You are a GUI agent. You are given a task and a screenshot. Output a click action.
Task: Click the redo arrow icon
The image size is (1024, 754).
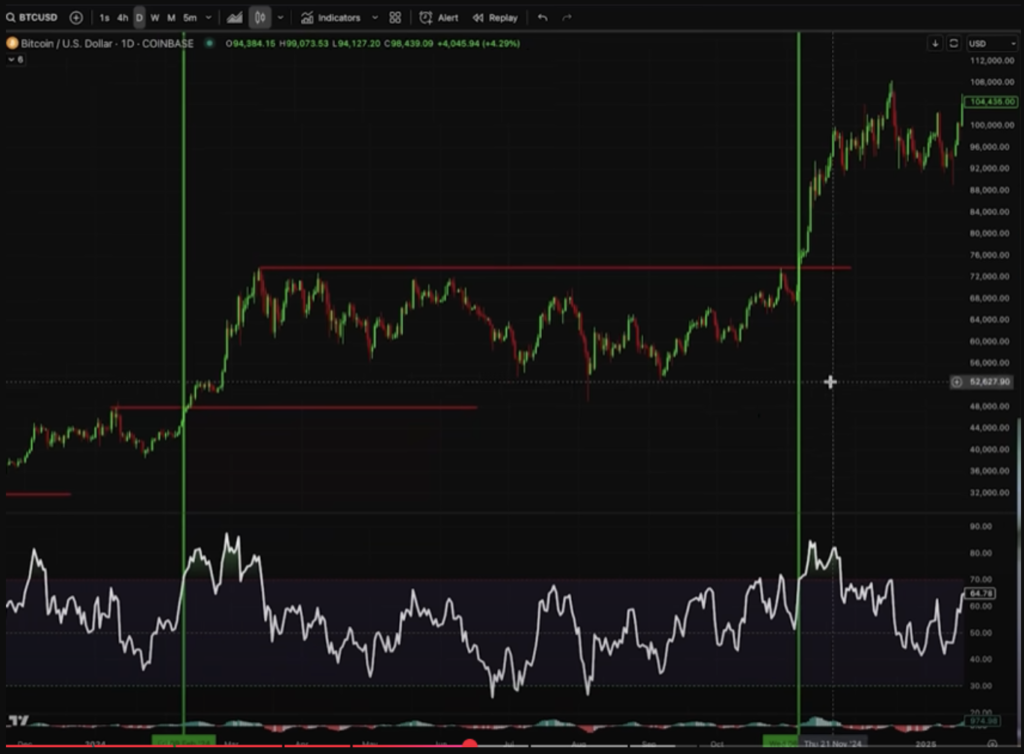tap(567, 17)
